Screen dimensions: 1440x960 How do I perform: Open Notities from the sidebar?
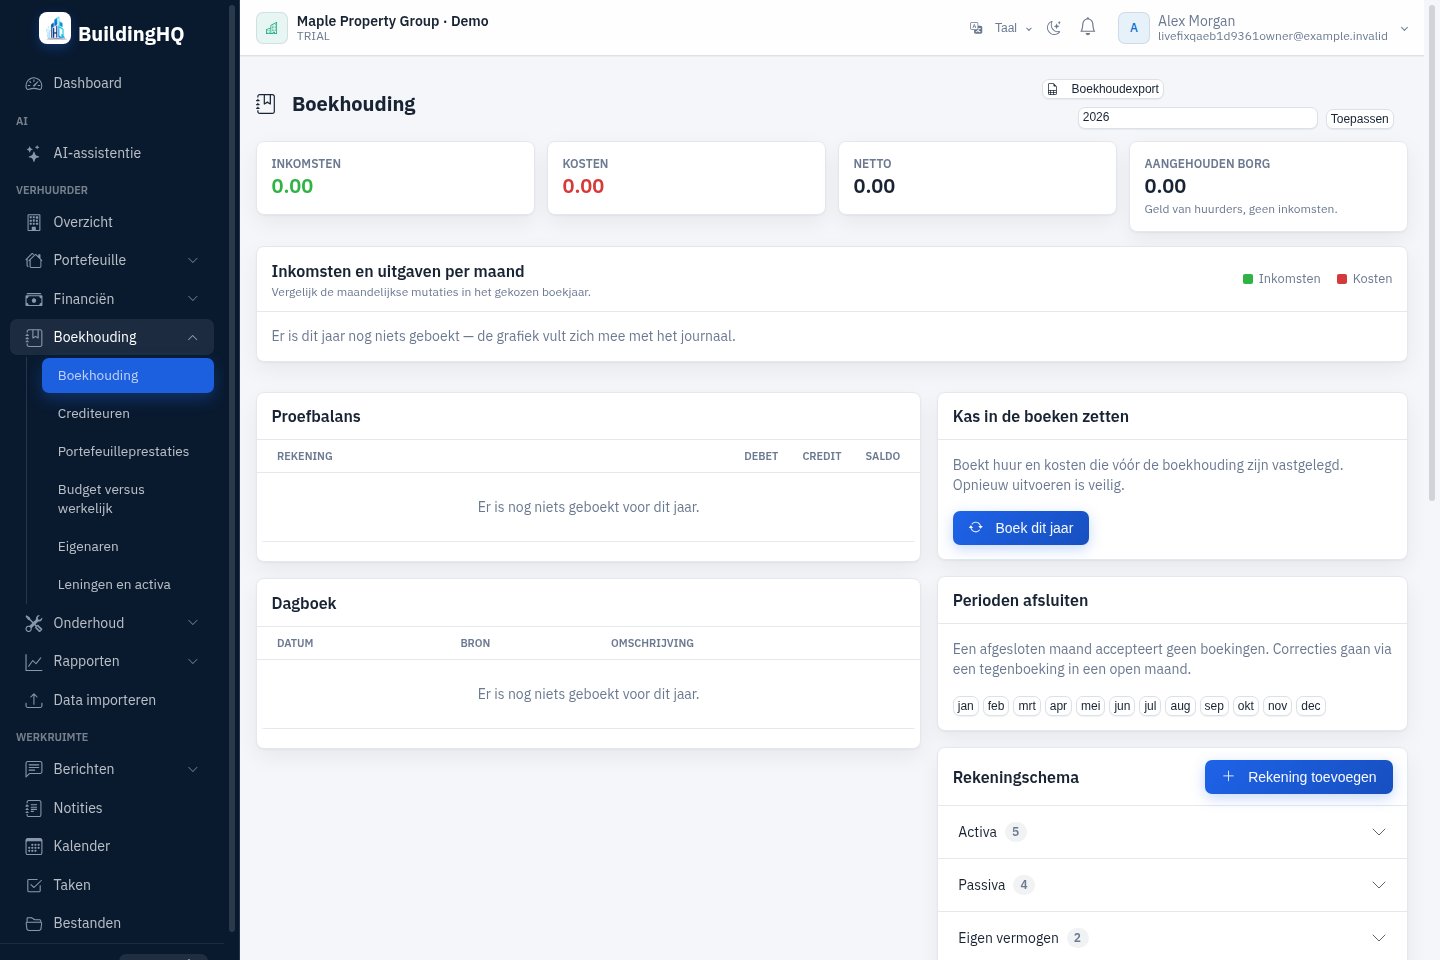112,808
